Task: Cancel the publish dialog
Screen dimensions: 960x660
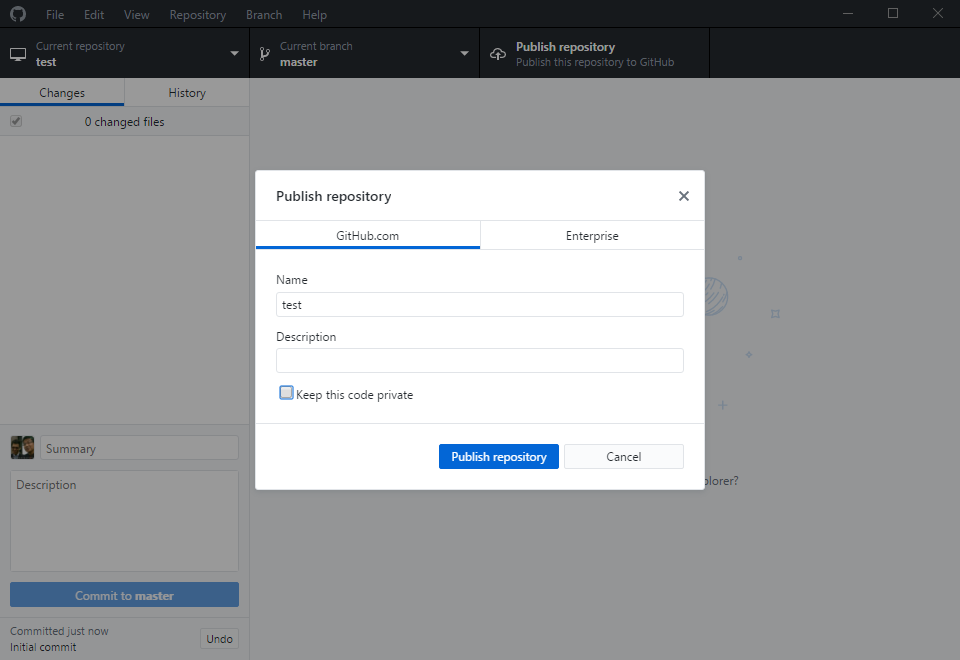Action: tap(623, 456)
